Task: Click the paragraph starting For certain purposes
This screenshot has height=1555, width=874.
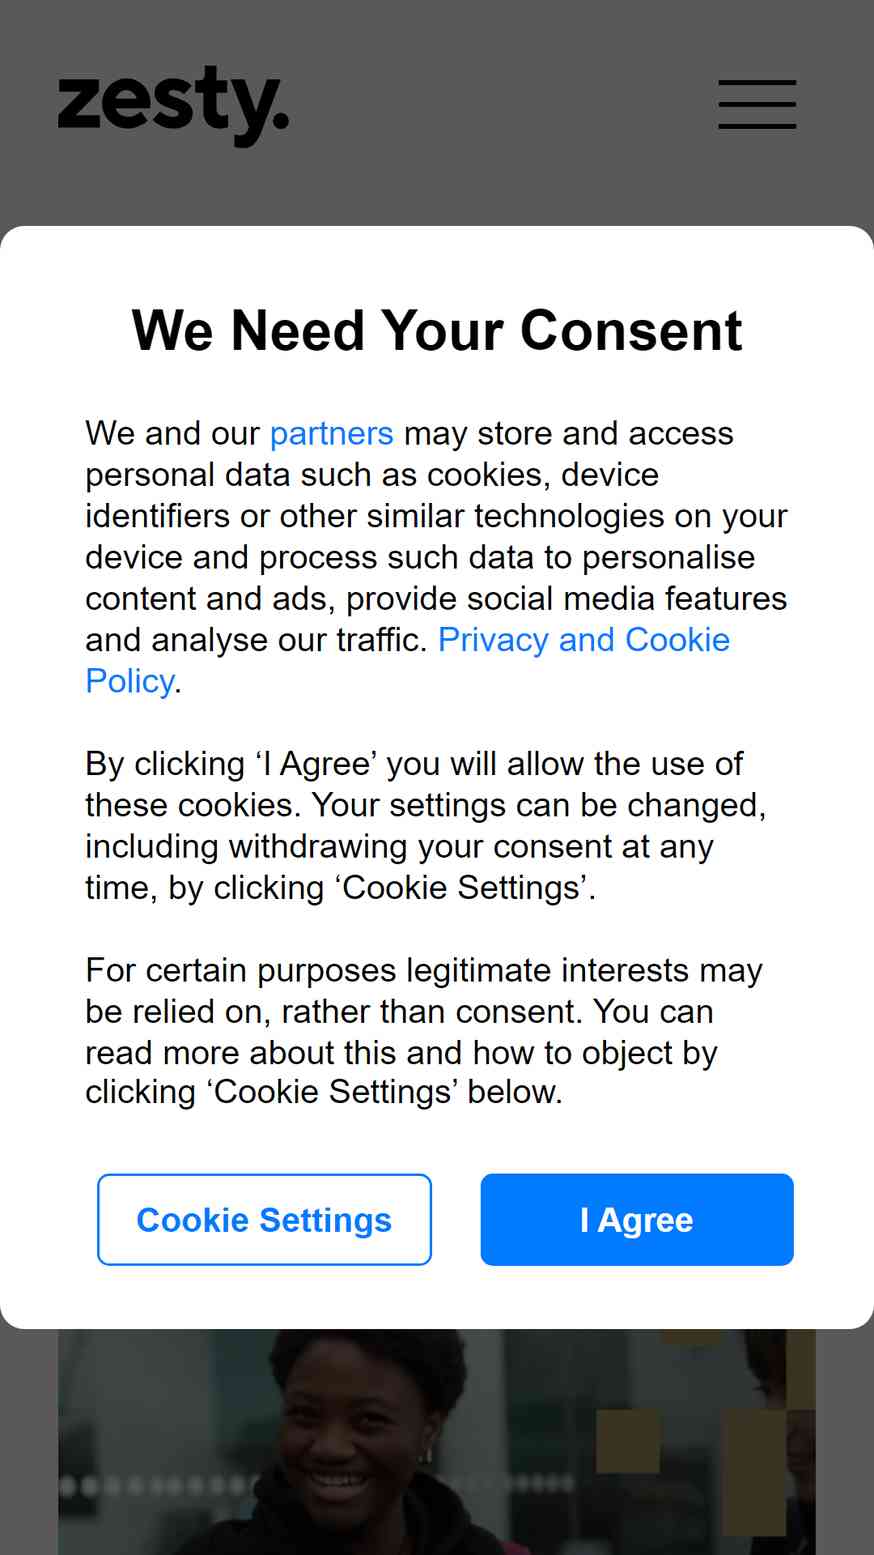Action: pos(424,1031)
